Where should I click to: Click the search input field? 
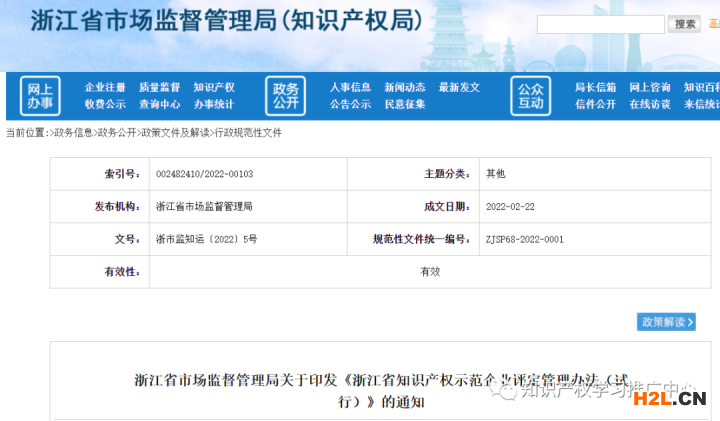[x=600, y=24]
